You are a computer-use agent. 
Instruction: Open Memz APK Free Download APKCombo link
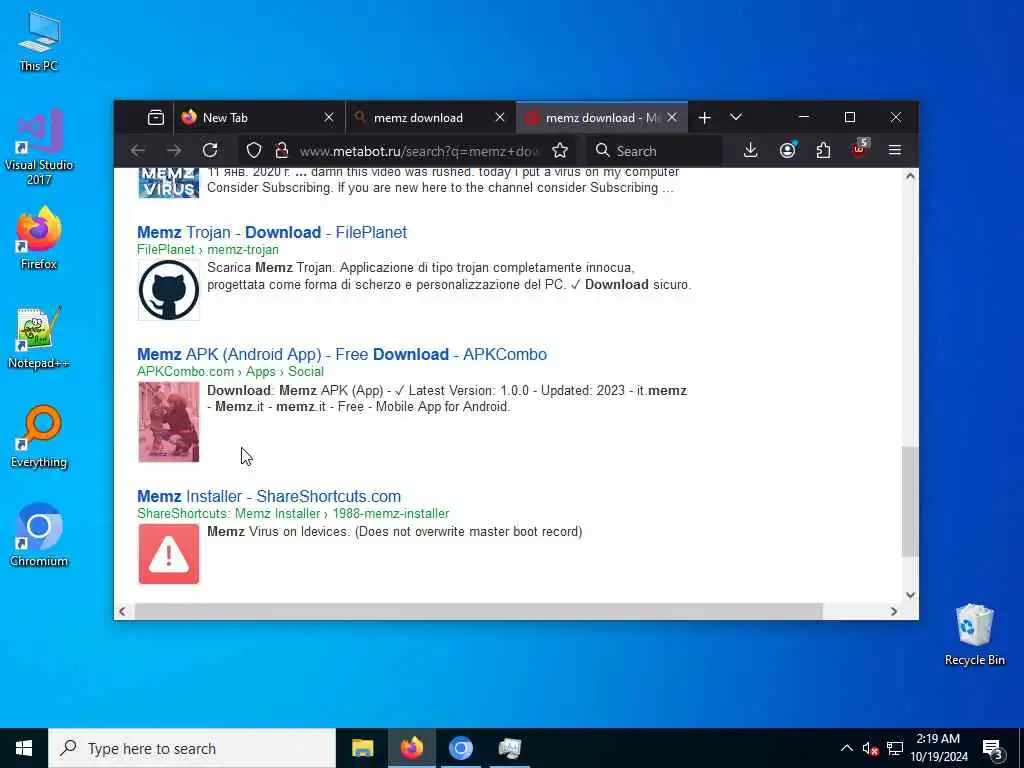tap(342, 355)
